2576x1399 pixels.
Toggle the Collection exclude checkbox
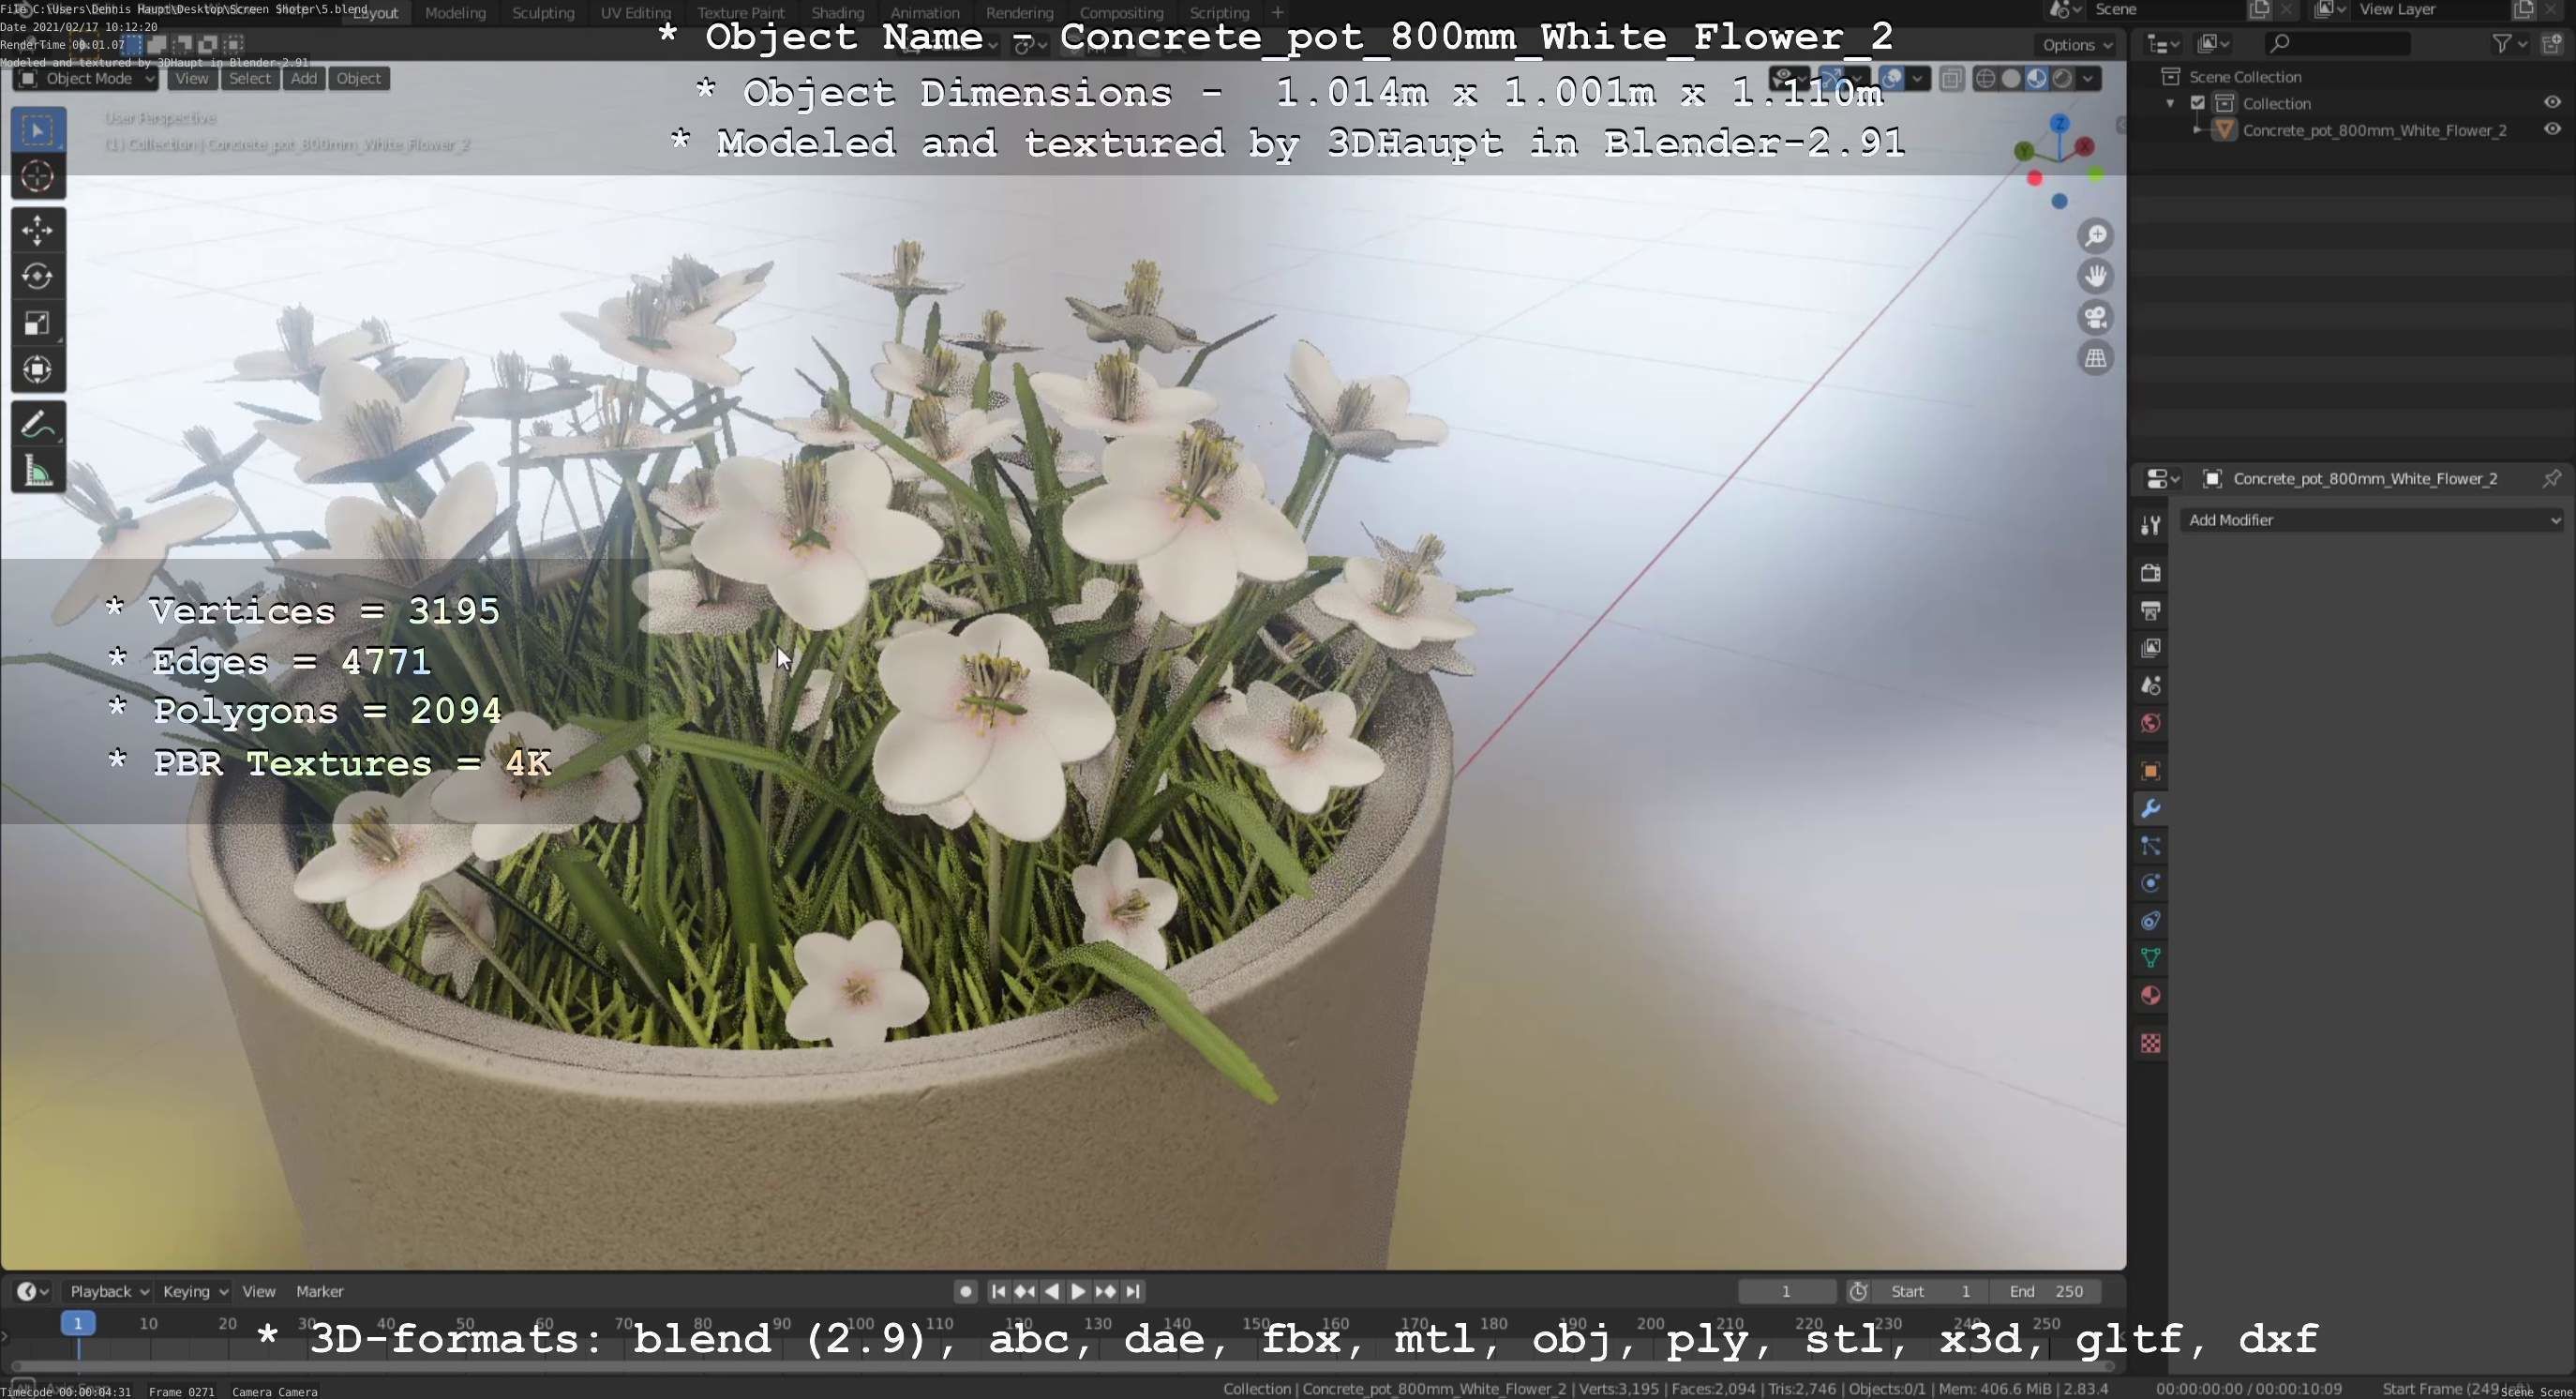[x=2198, y=103]
